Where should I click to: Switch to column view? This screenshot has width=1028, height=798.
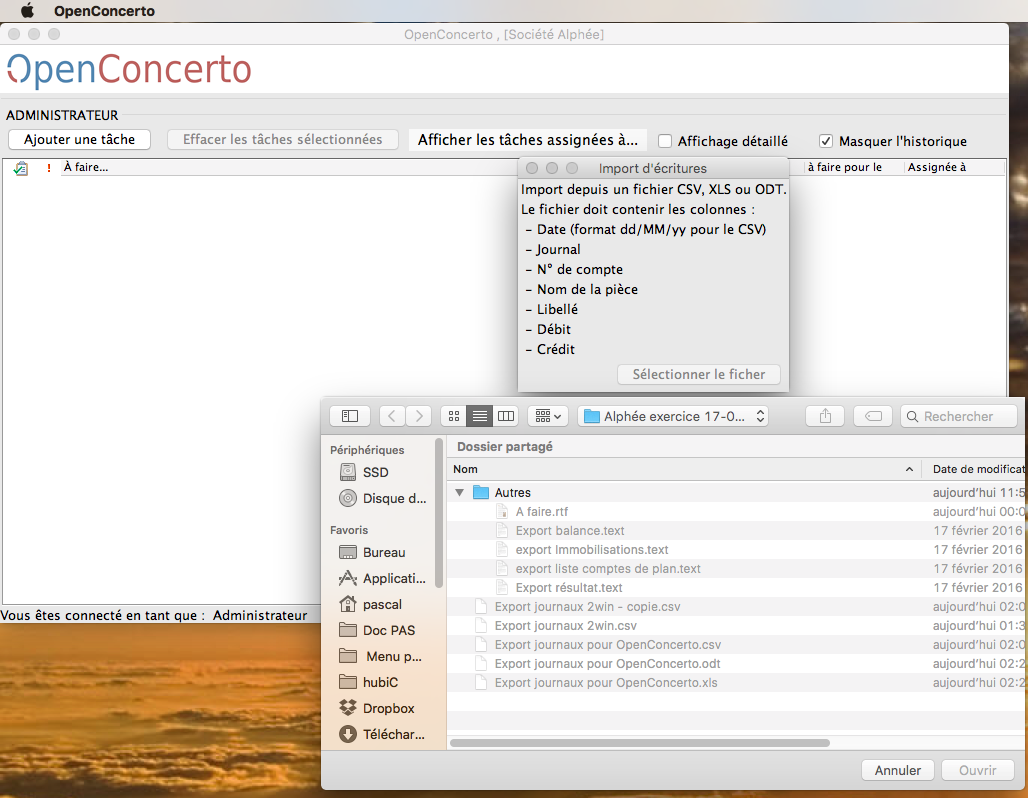(x=505, y=416)
